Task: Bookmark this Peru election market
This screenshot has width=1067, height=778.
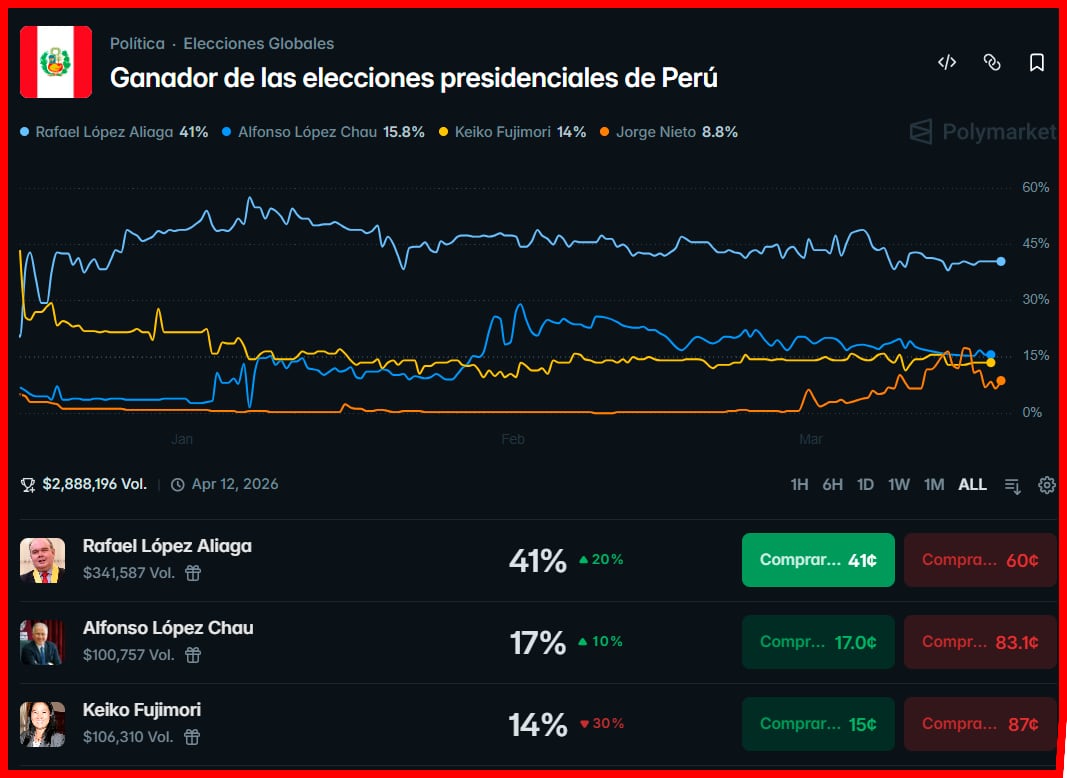Action: coord(1037,63)
